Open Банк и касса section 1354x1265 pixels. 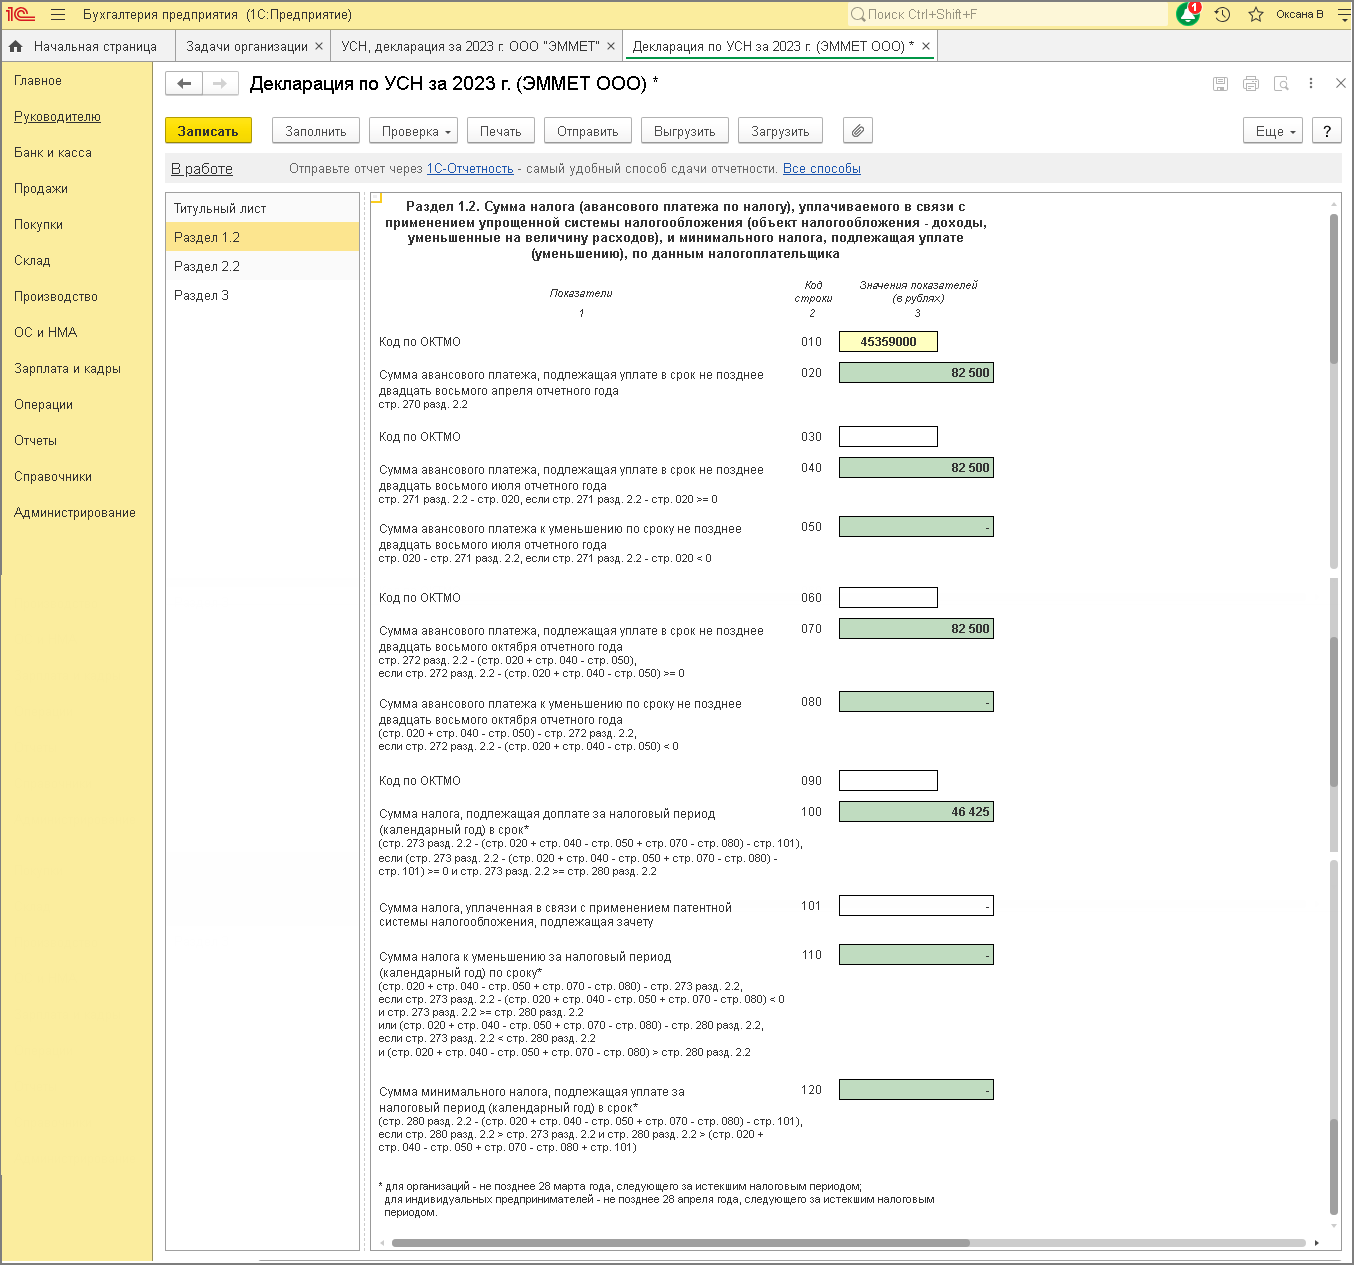53,153
